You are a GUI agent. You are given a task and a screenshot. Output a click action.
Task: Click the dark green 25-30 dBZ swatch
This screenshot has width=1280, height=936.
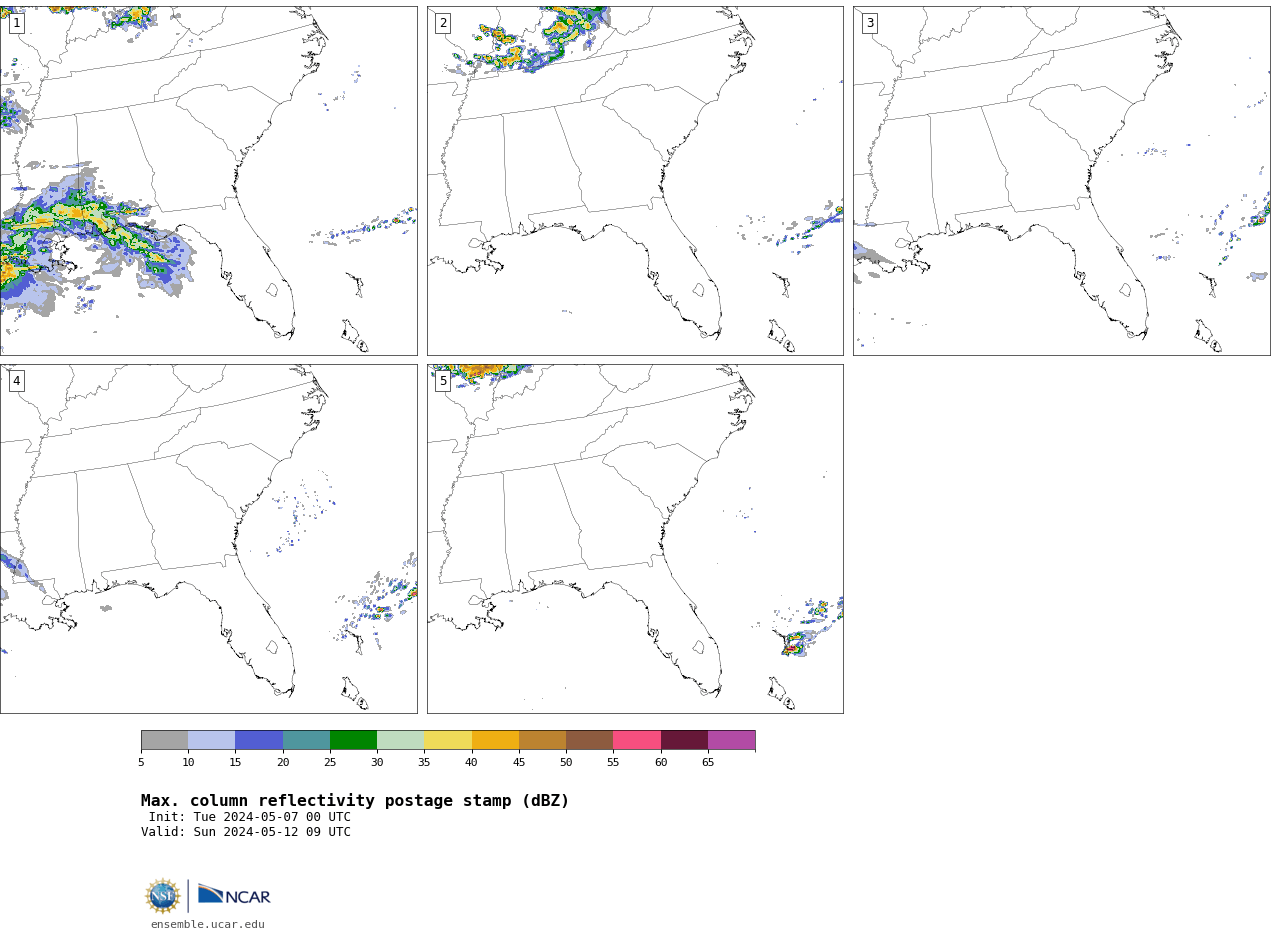353,740
